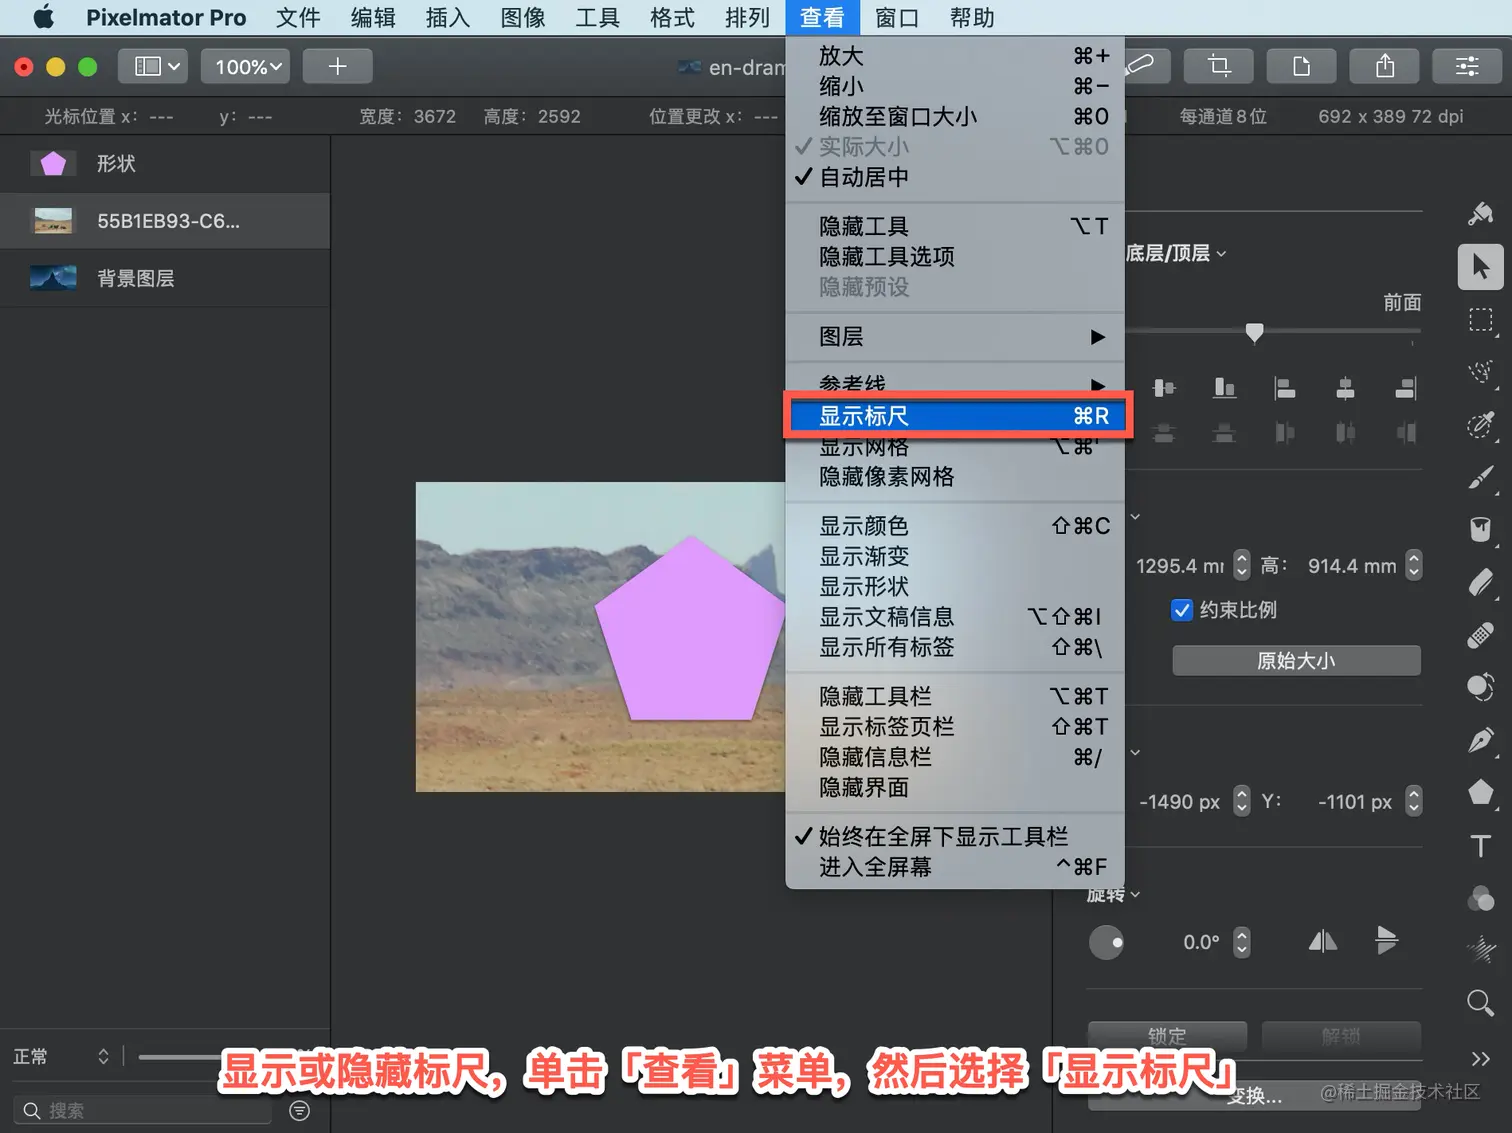Expand more tools double chevron
Screen dimensions: 1512x1133
point(1481,1059)
